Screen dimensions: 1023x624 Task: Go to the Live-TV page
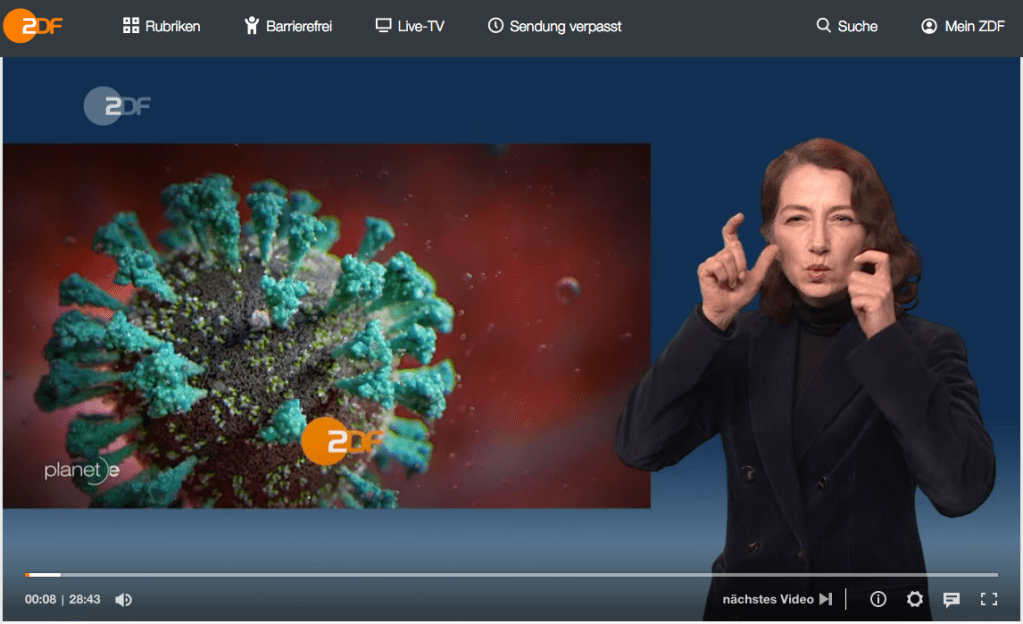point(409,26)
